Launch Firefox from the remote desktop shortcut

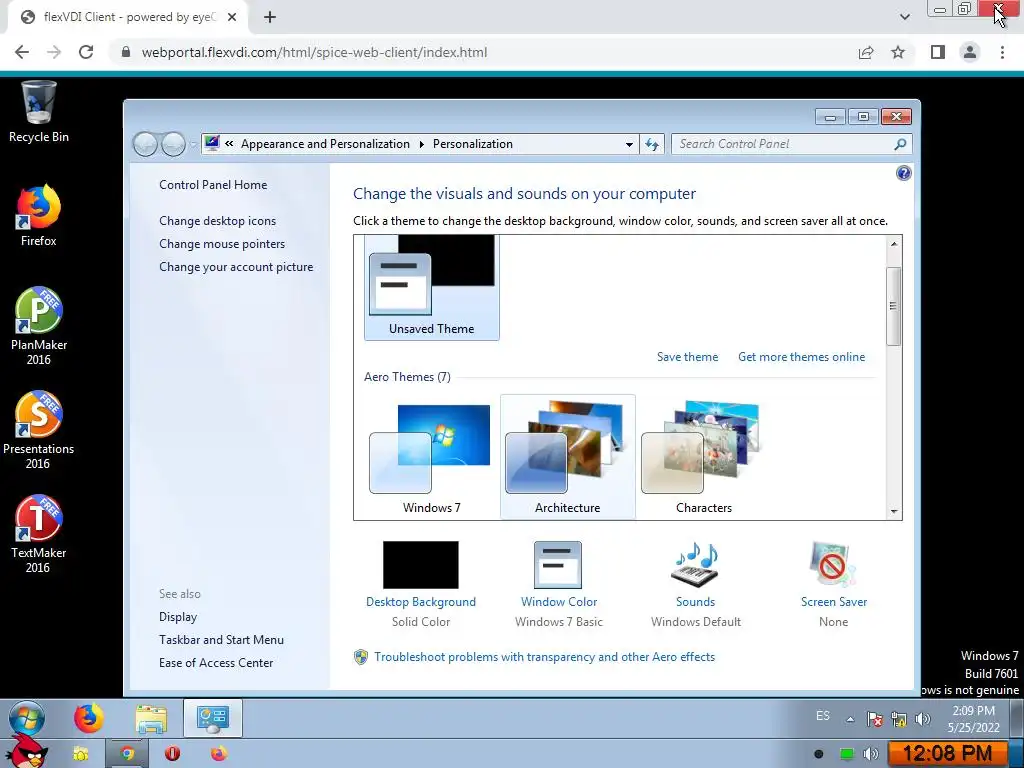click(x=39, y=216)
